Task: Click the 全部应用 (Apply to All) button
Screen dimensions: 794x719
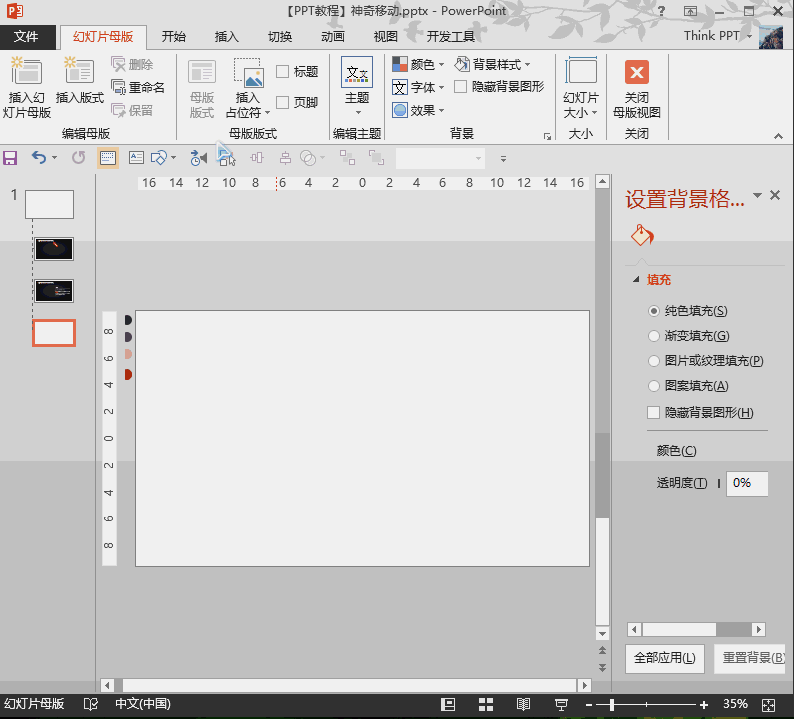Action: 665,658
